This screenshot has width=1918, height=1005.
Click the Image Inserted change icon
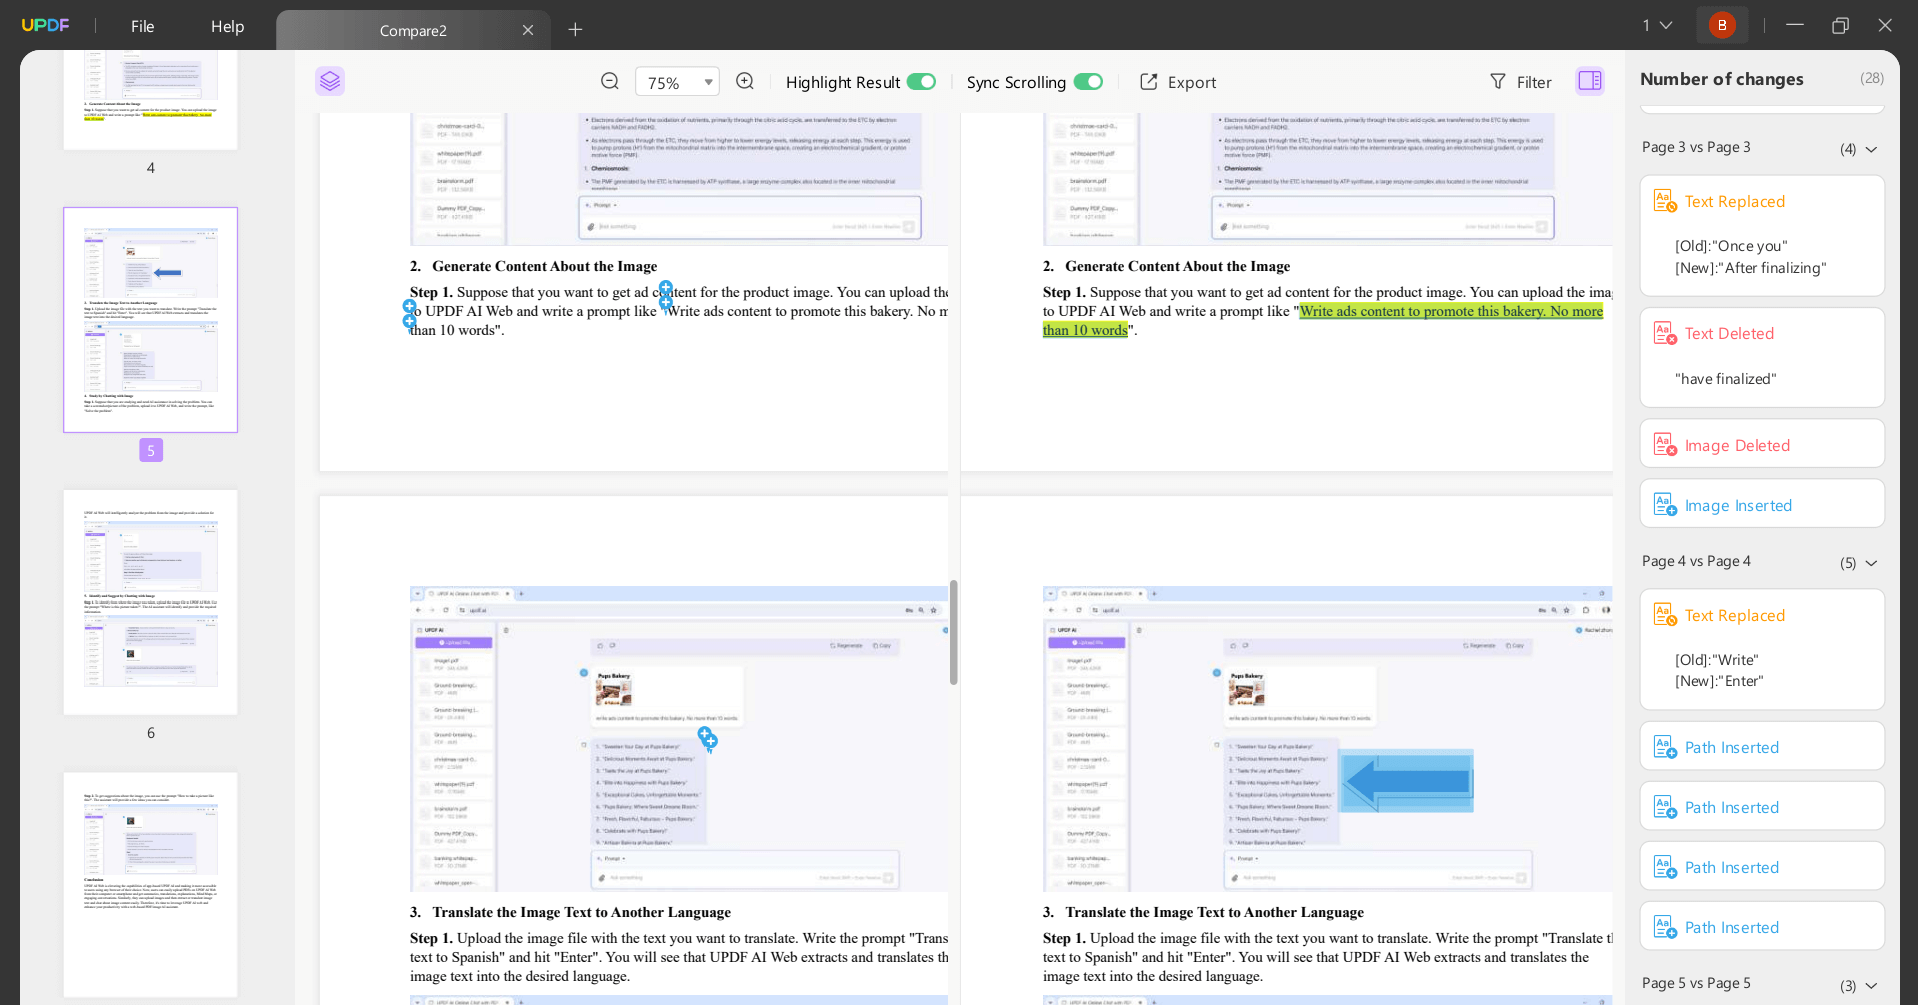tap(1664, 504)
